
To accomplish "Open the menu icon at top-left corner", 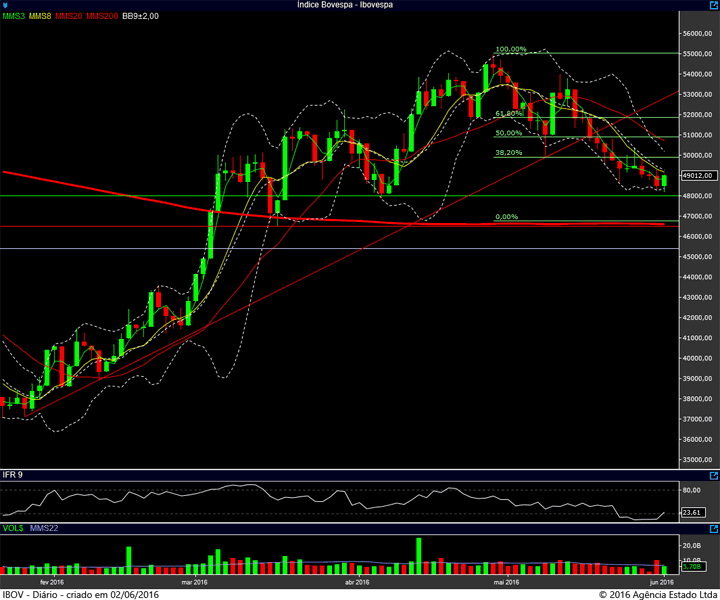I will coord(5,5).
